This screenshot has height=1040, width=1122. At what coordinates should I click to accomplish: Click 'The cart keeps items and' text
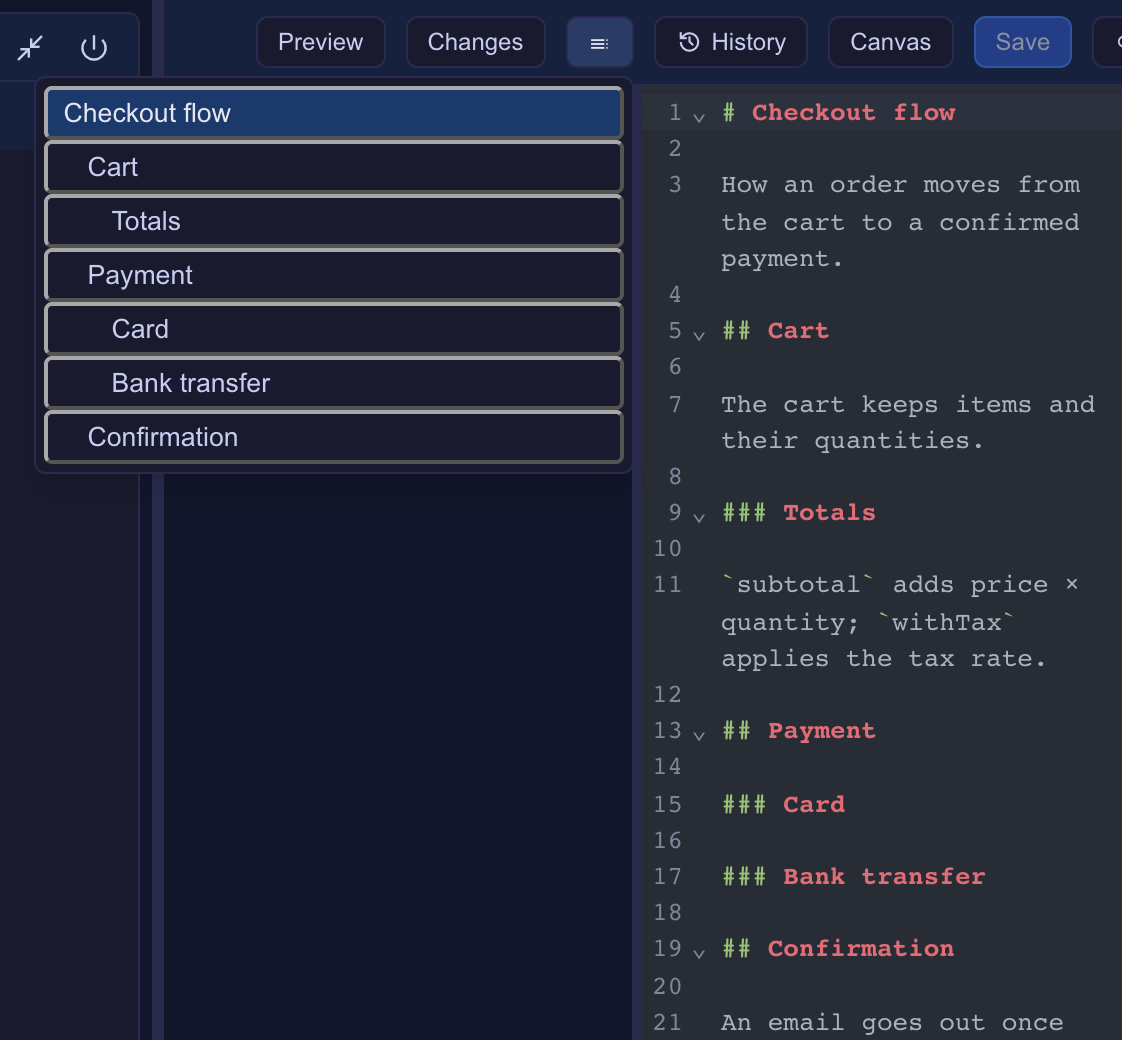coord(908,404)
